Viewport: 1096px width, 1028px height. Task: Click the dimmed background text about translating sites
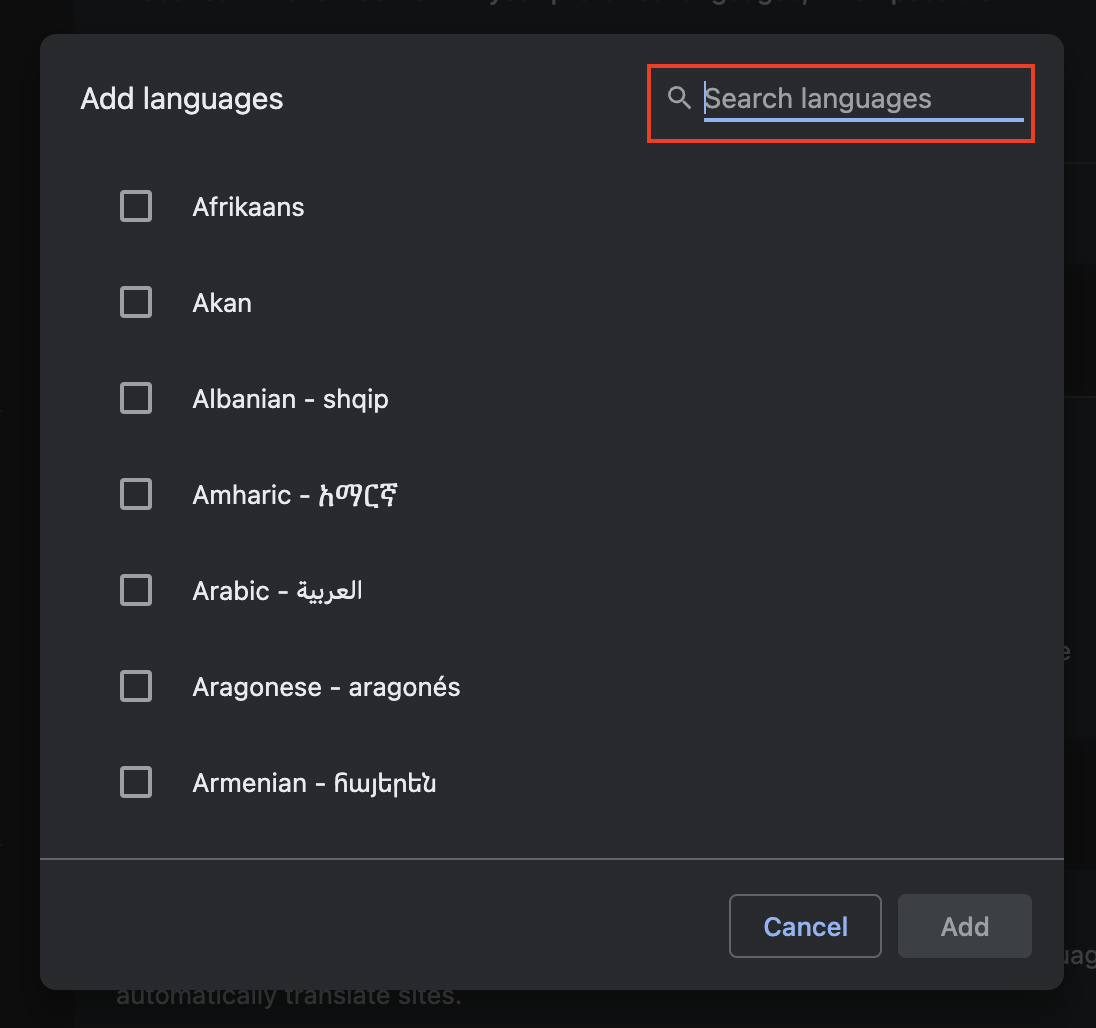pos(289,997)
